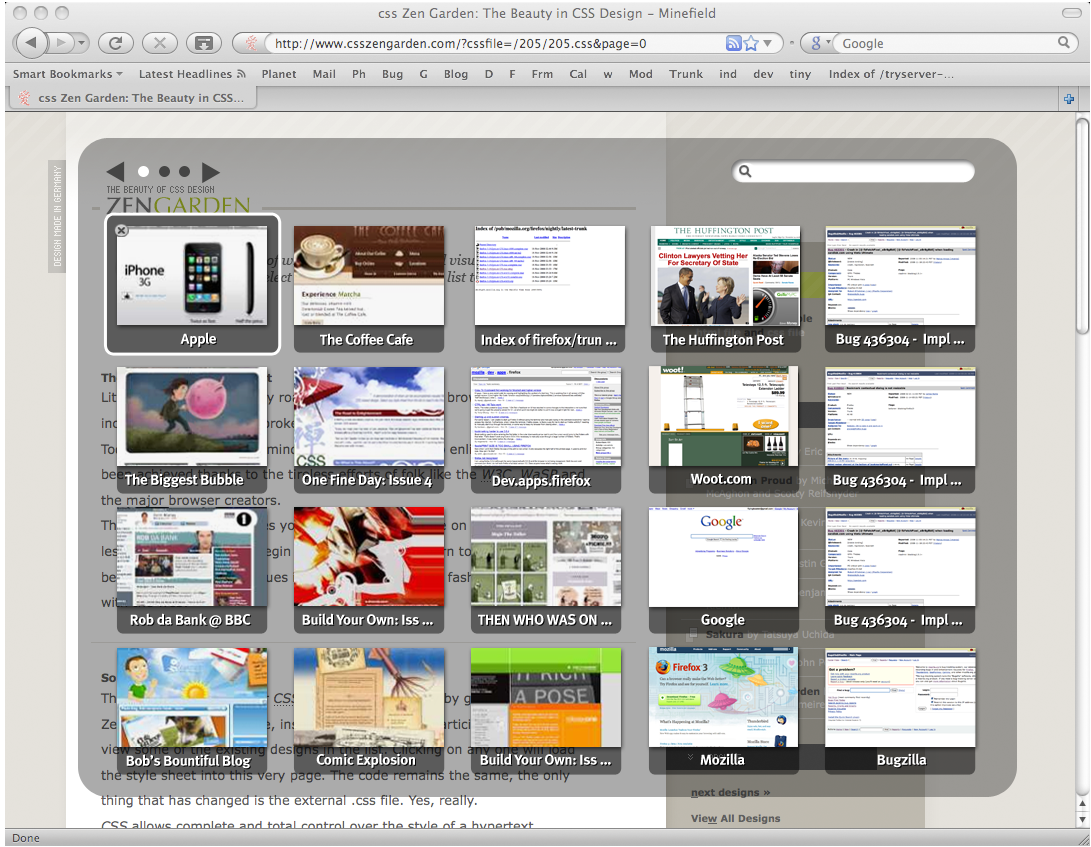
Task: Open The Huffington Post thumbnail
Action: point(725,288)
